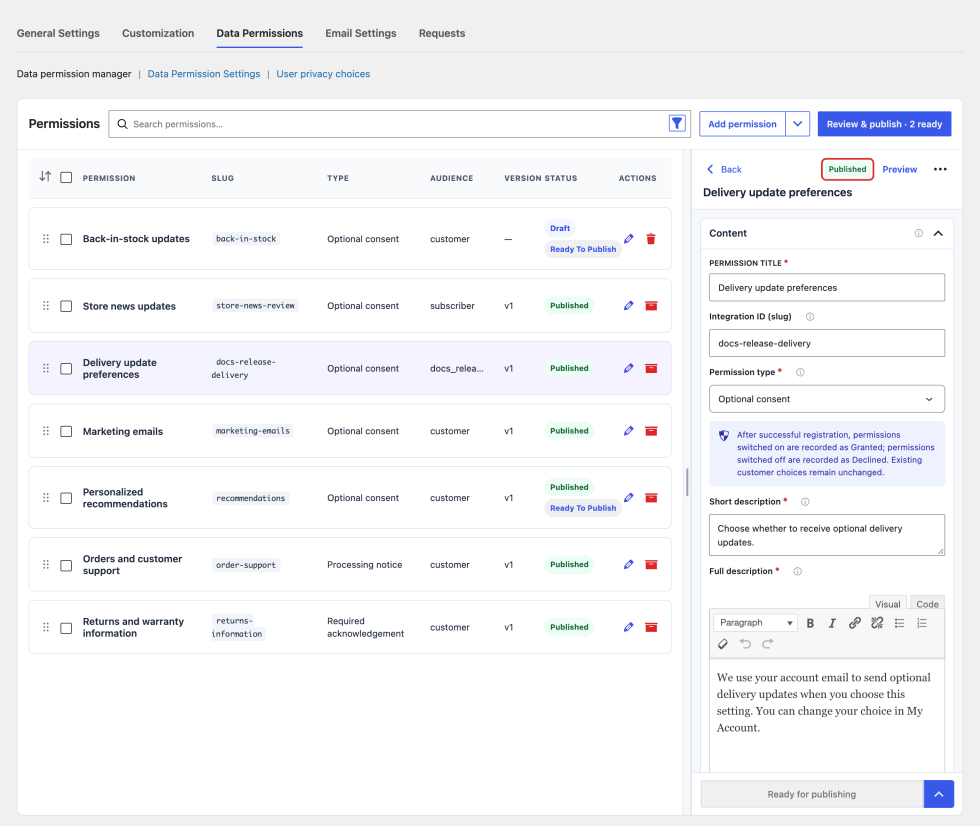Viewport: 980px width, 826px height.
Task: Insert numbered list in editor
Action: point(922,623)
